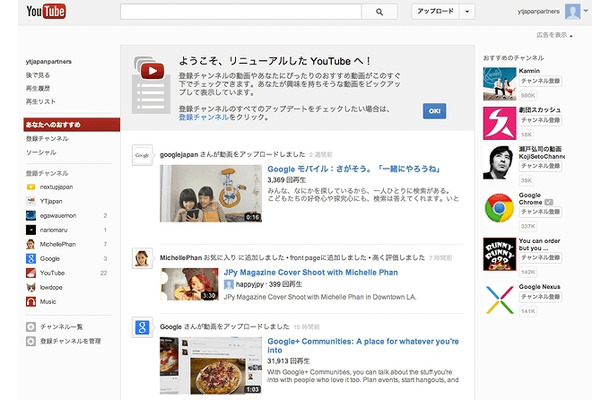
Task: Select the あなたへのおすすめ tab
Action: 72,125
